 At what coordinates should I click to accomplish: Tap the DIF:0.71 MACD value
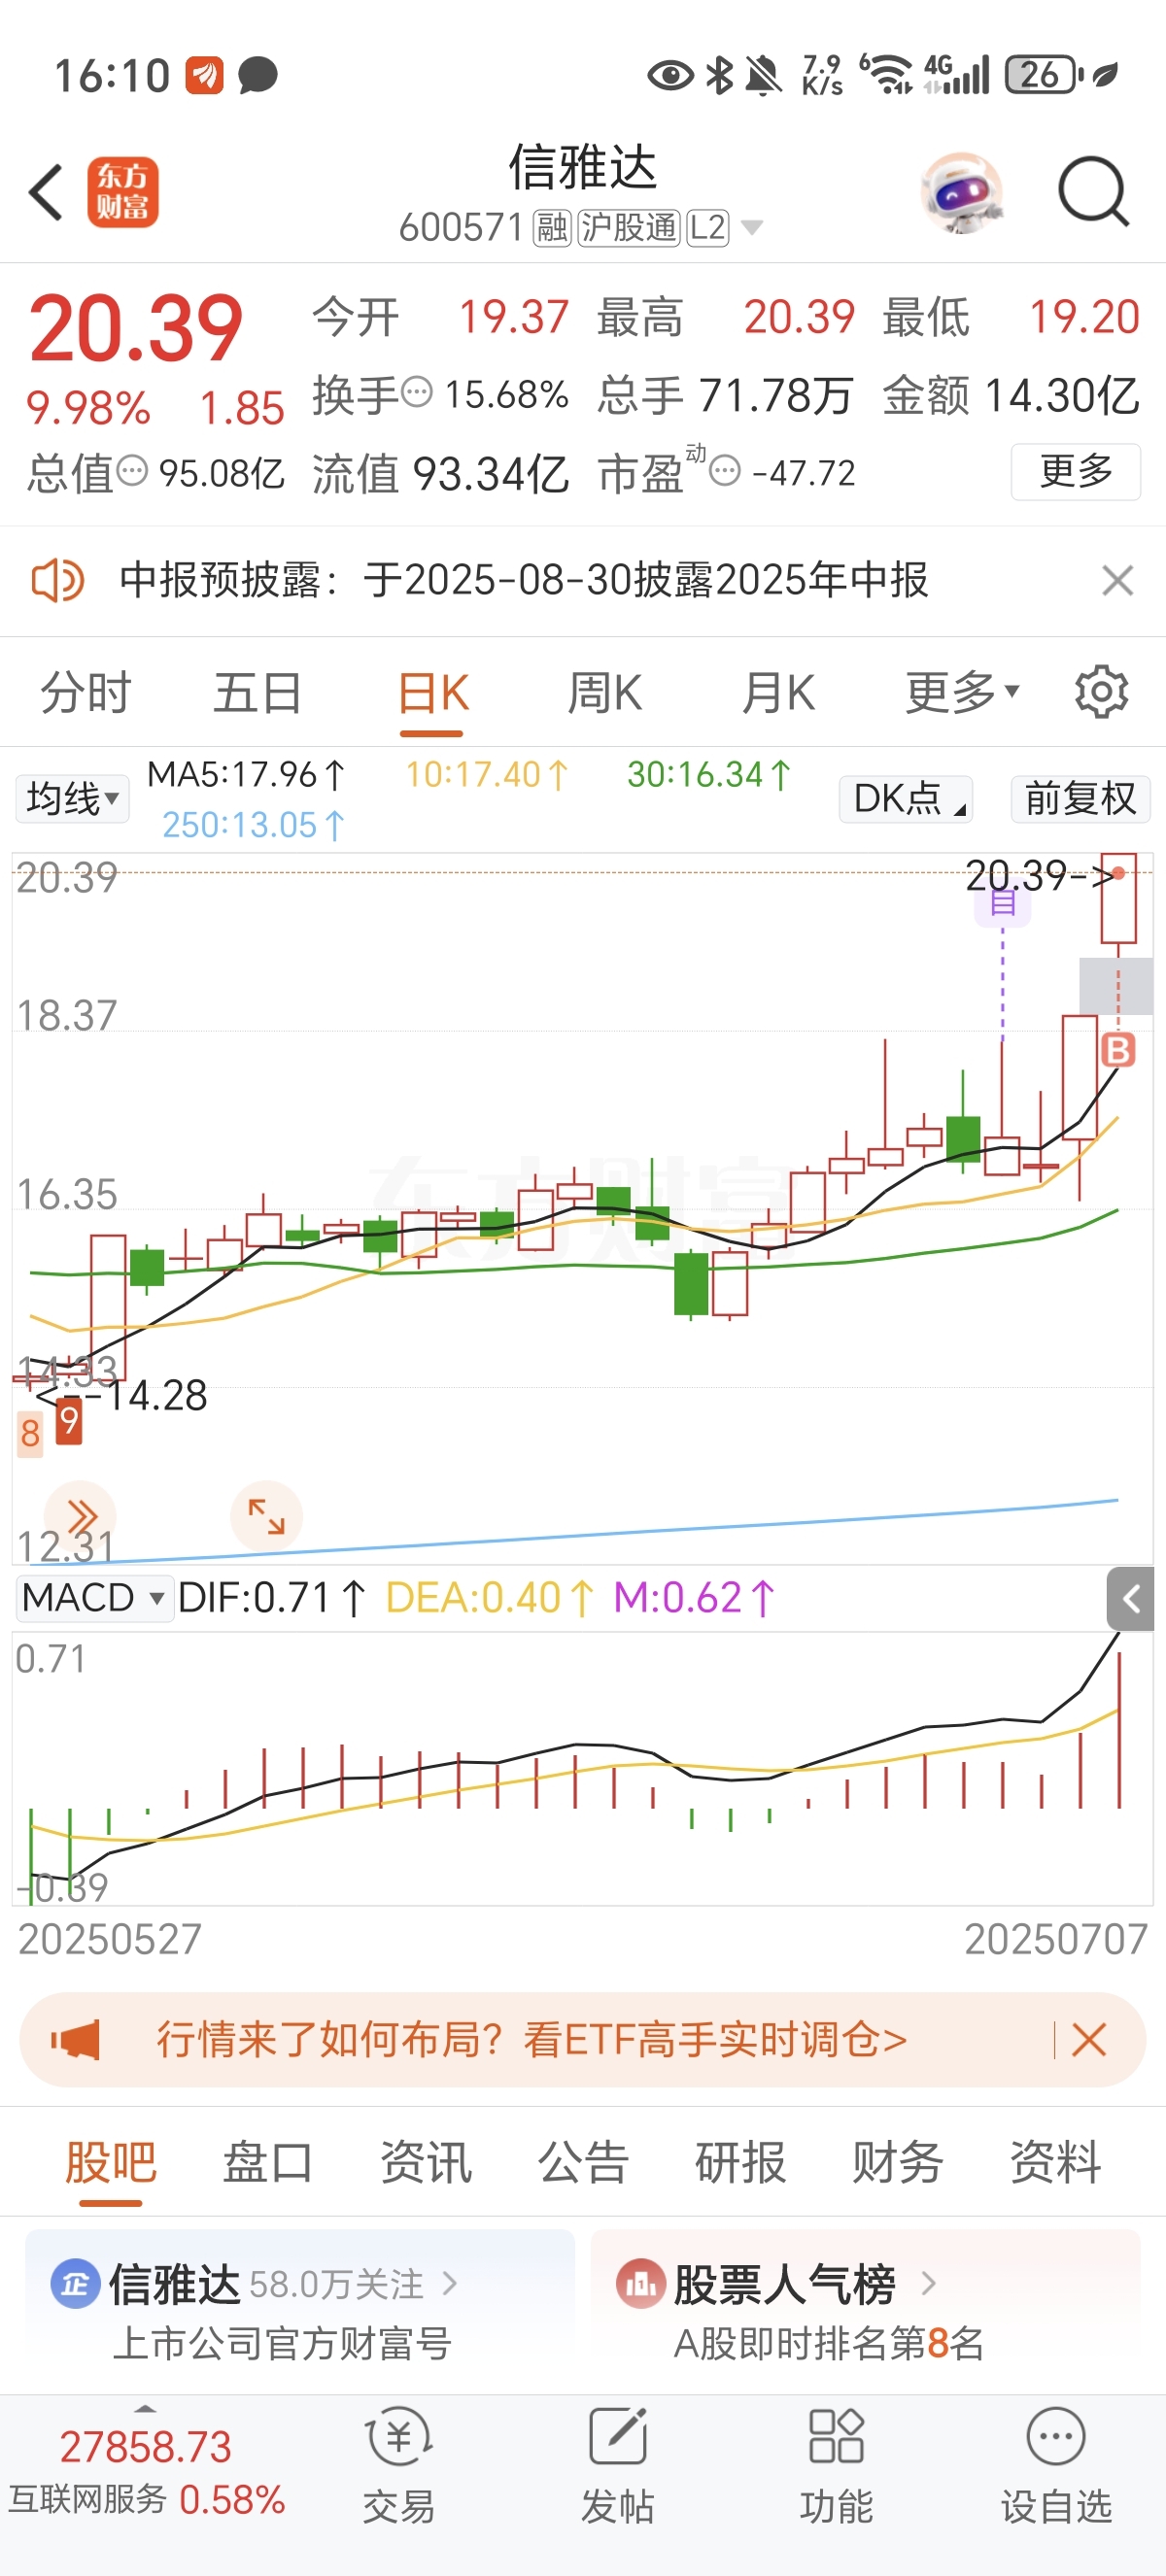coord(271,1598)
